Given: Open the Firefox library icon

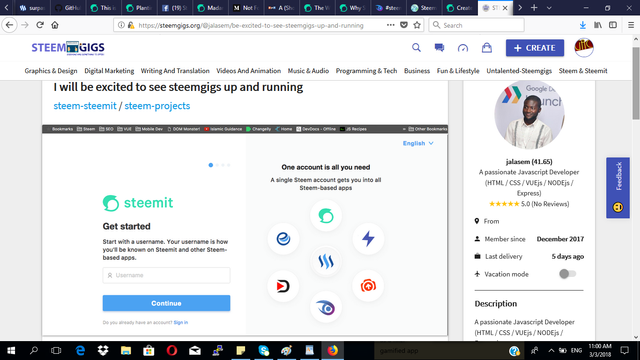Looking at the screenshot, I should coord(598,25).
